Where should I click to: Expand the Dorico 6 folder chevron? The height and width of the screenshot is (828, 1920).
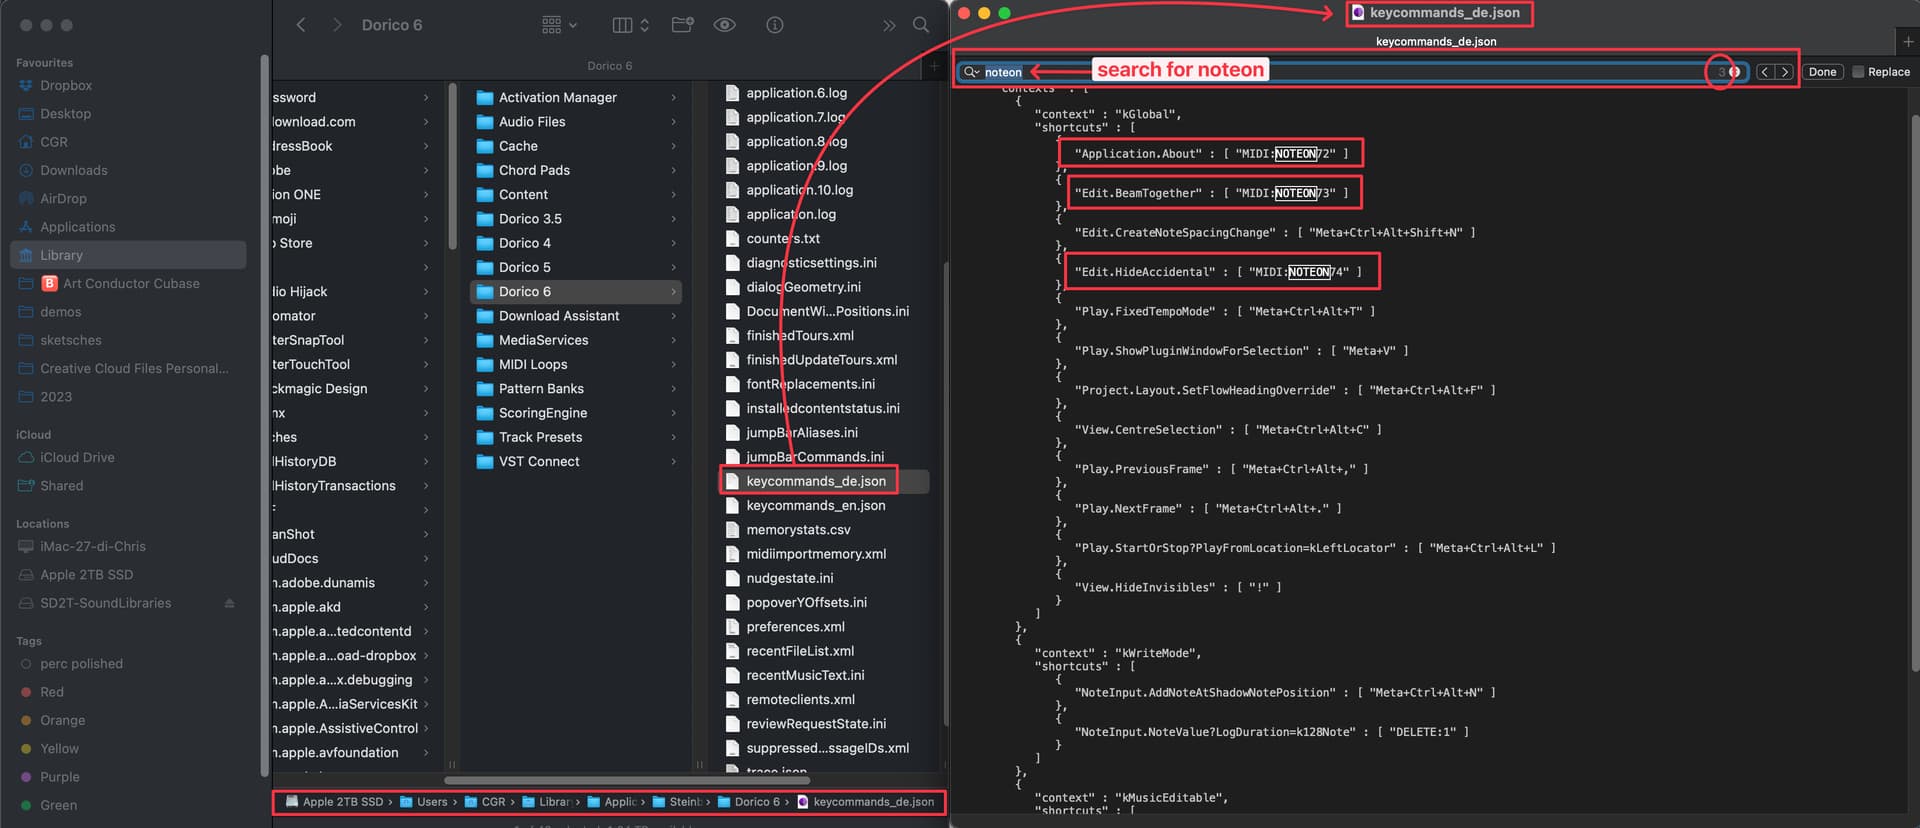[x=673, y=292]
